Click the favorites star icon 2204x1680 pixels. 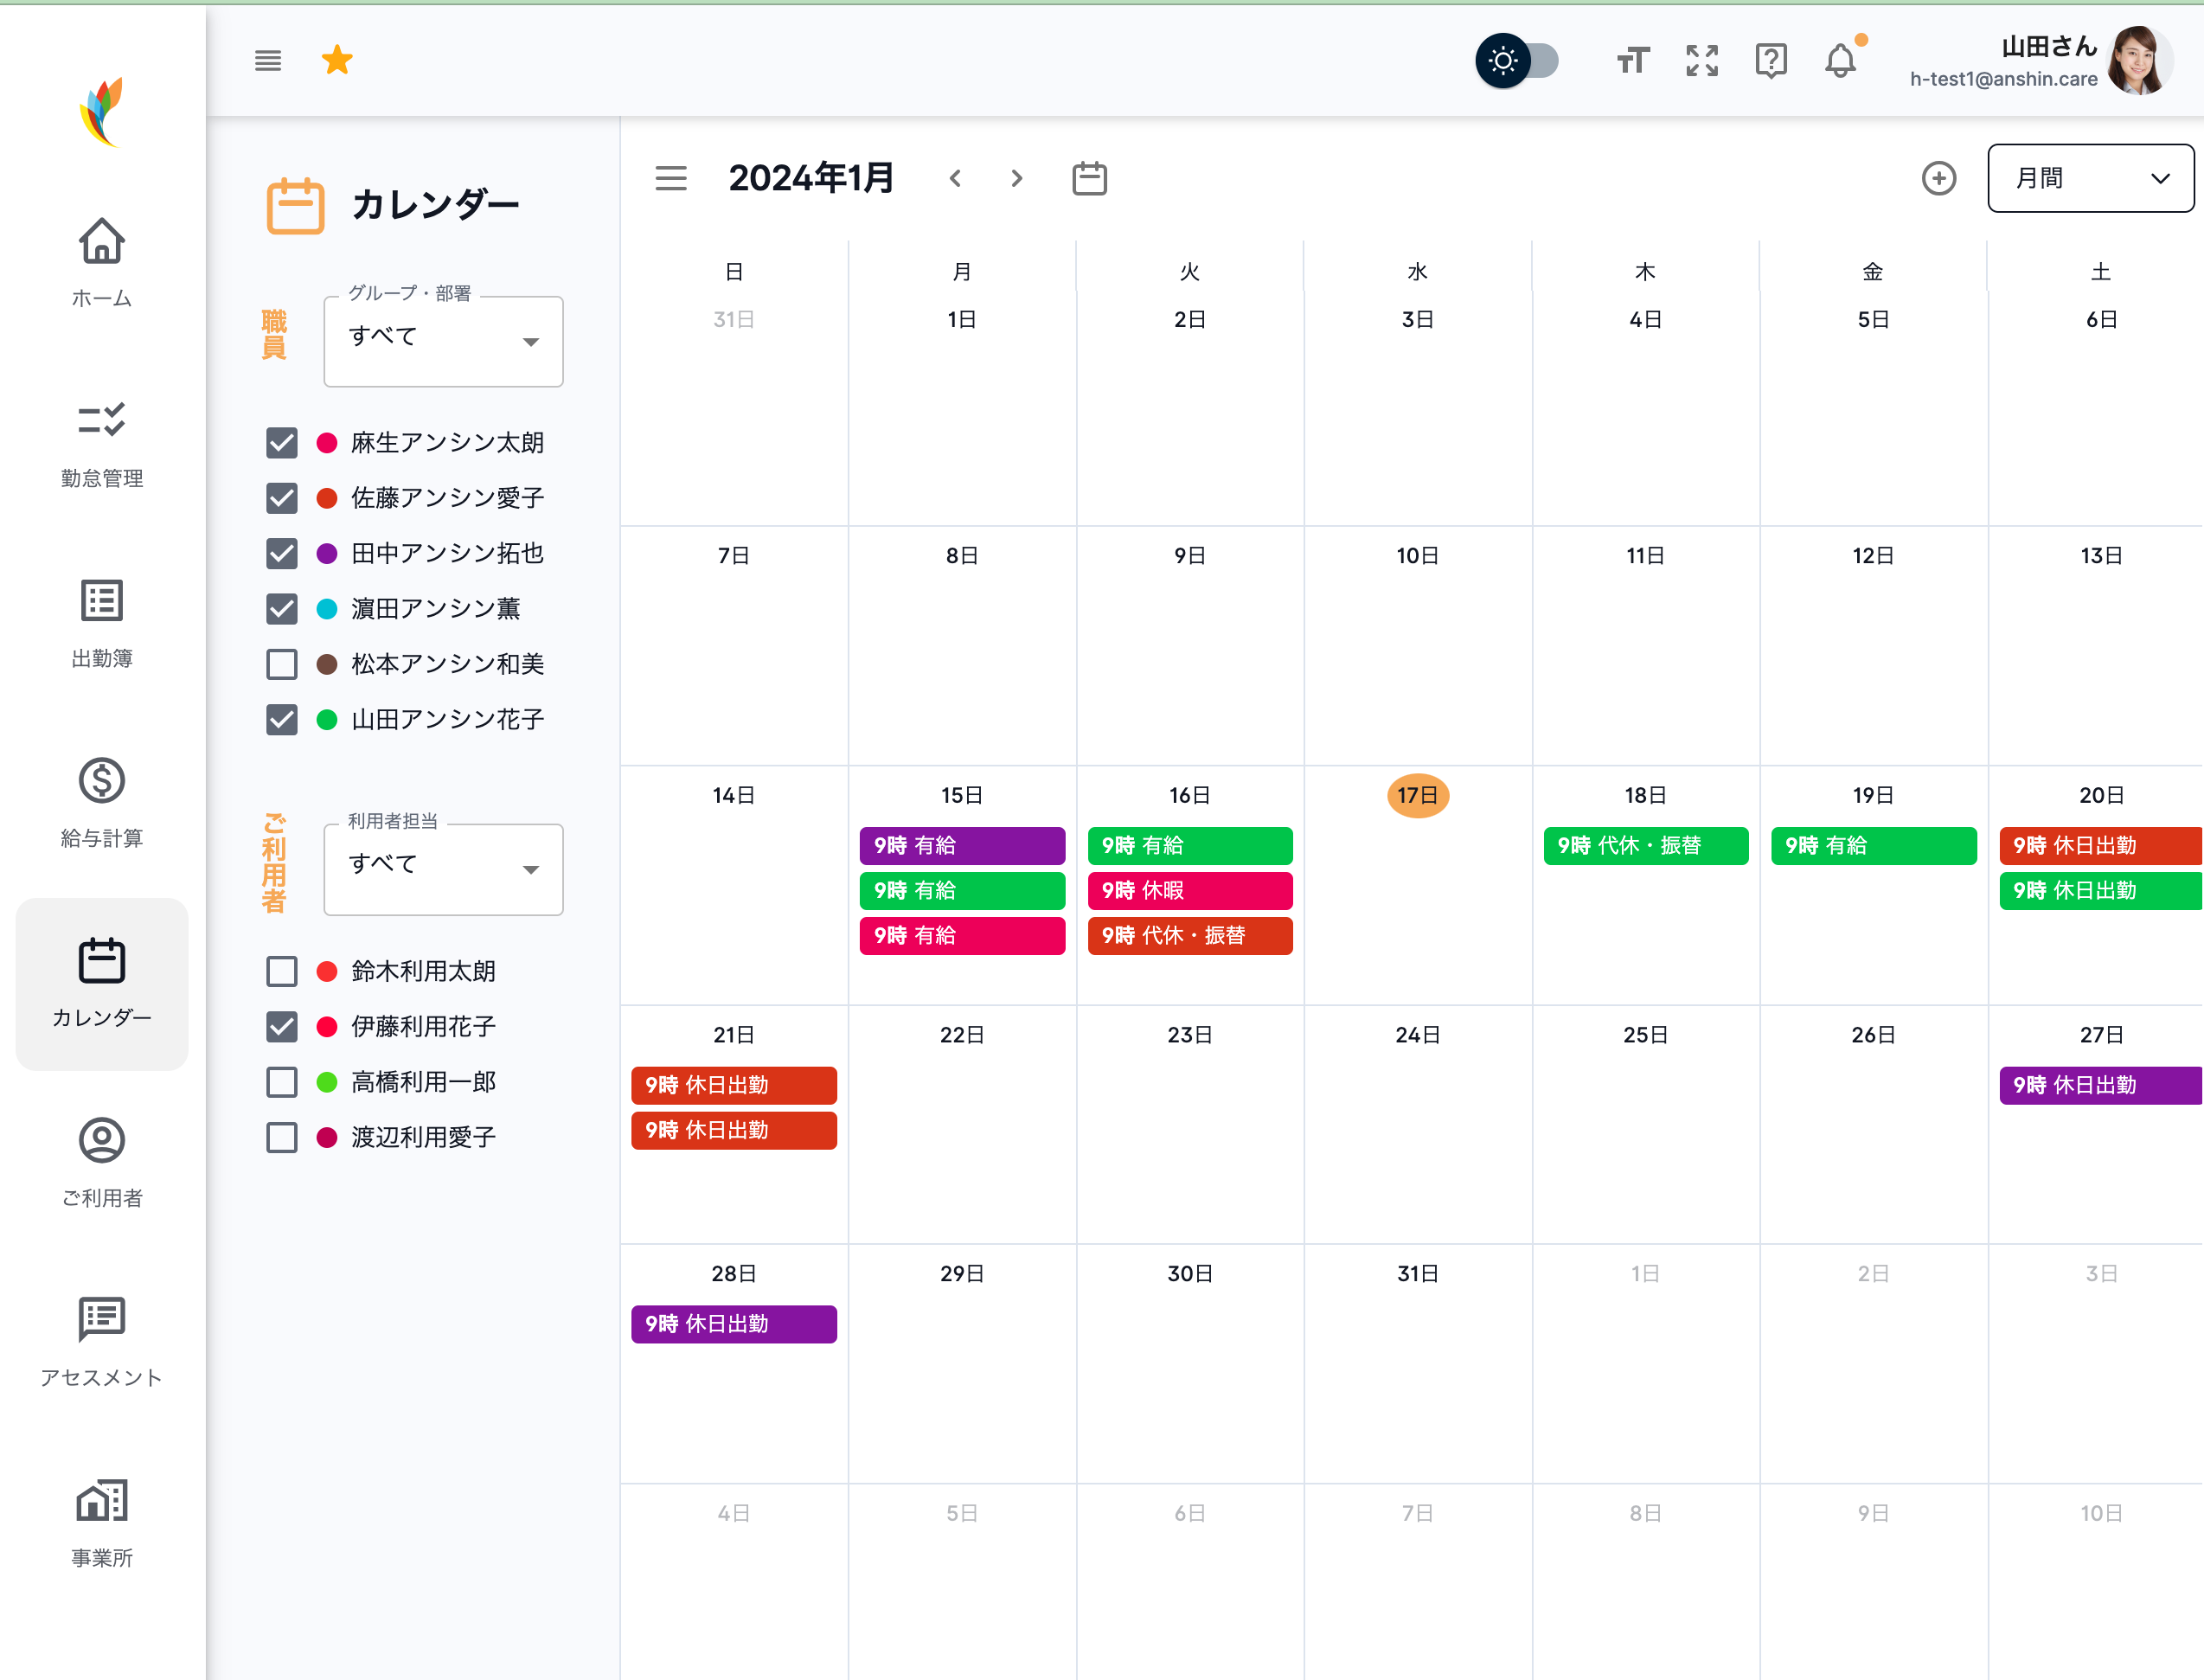coord(337,60)
